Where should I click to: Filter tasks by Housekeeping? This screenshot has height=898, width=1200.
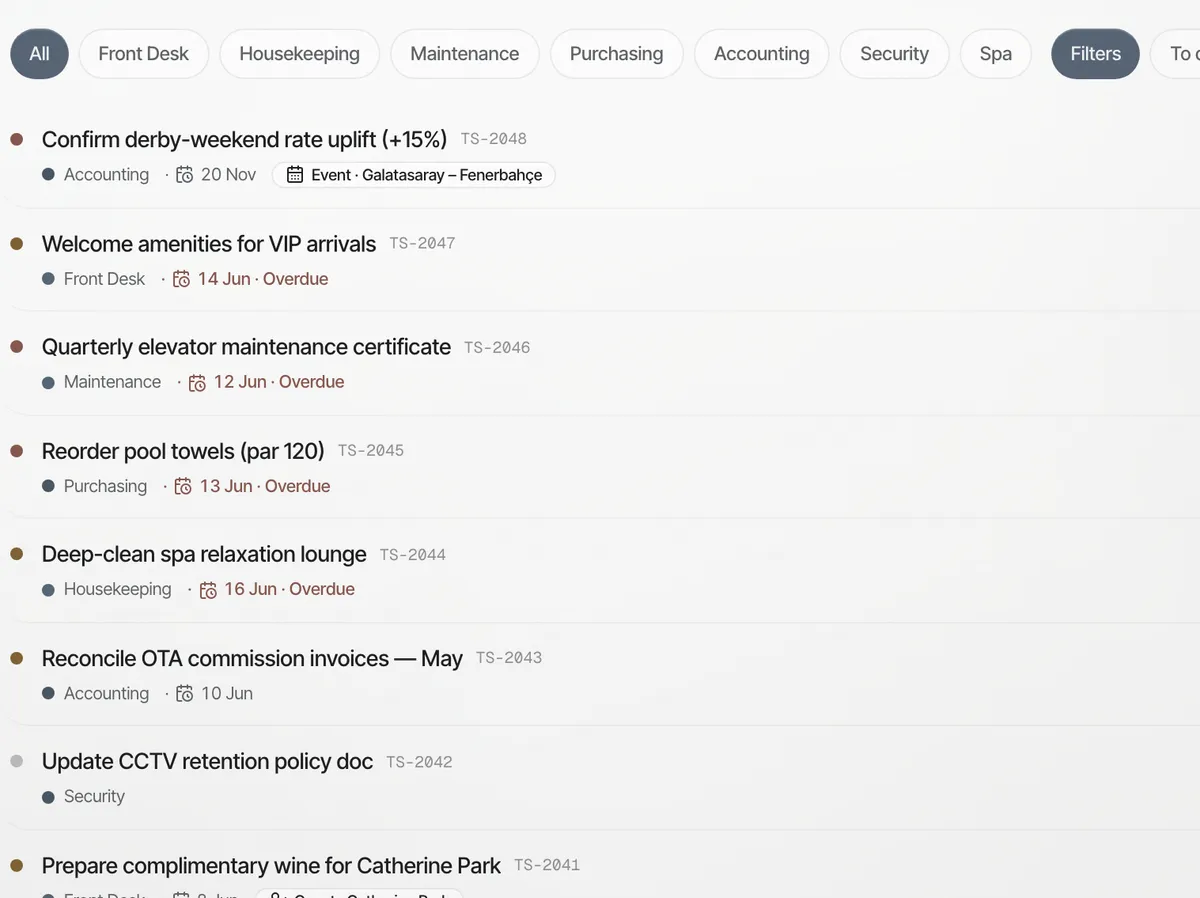point(299,54)
